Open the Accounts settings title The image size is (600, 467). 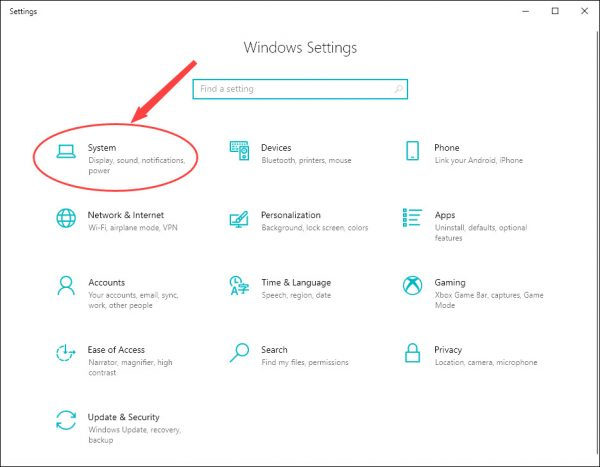106,282
